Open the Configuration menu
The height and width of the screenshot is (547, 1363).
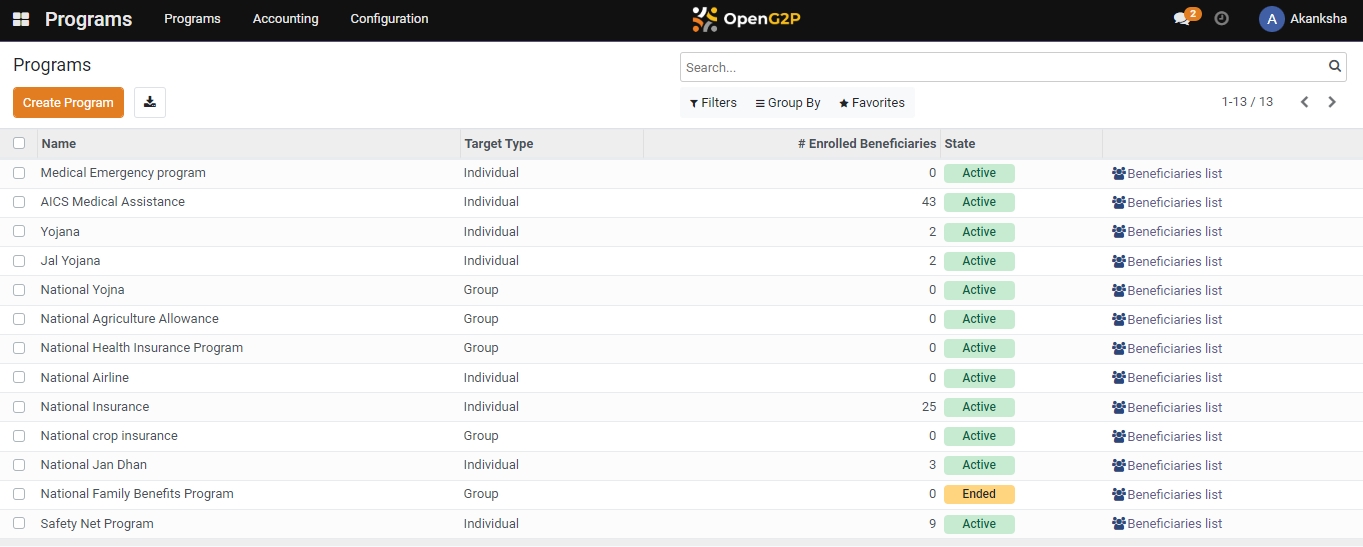tap(389, 19)
